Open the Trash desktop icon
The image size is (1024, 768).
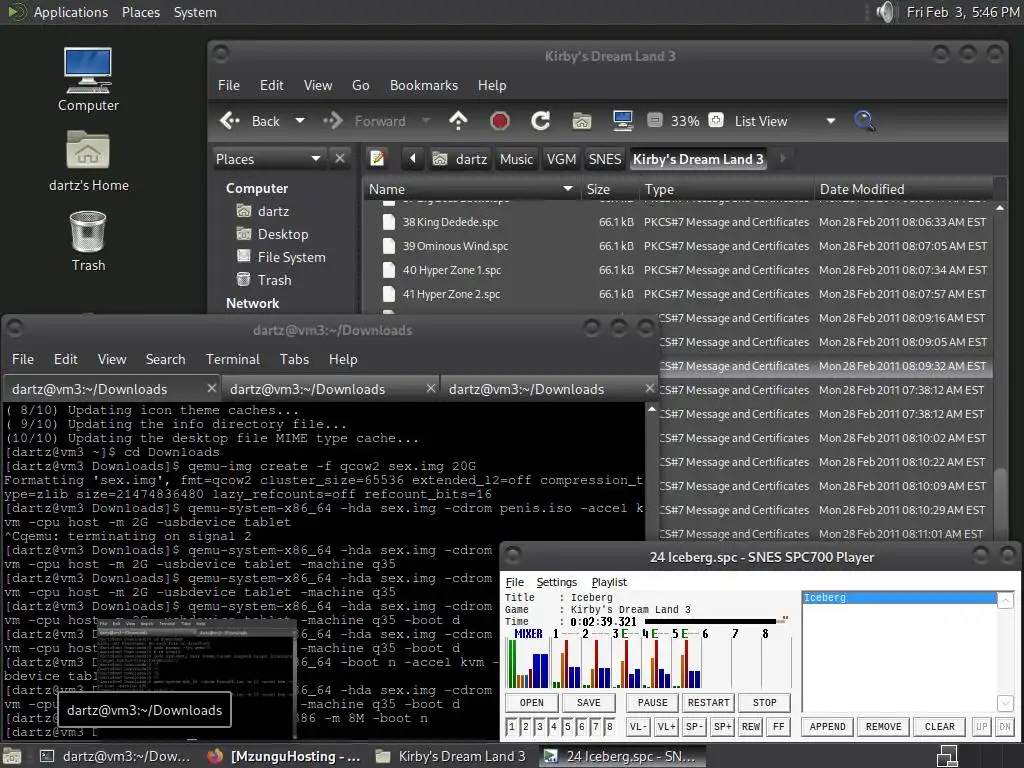pos(88,241)
